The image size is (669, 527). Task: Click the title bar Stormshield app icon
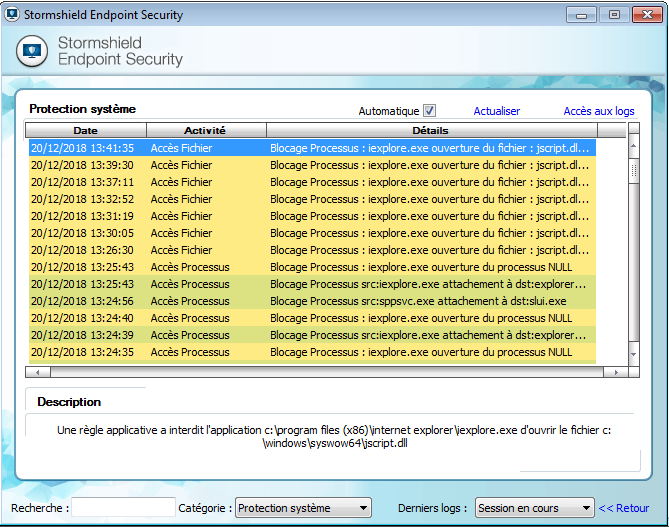12,15
